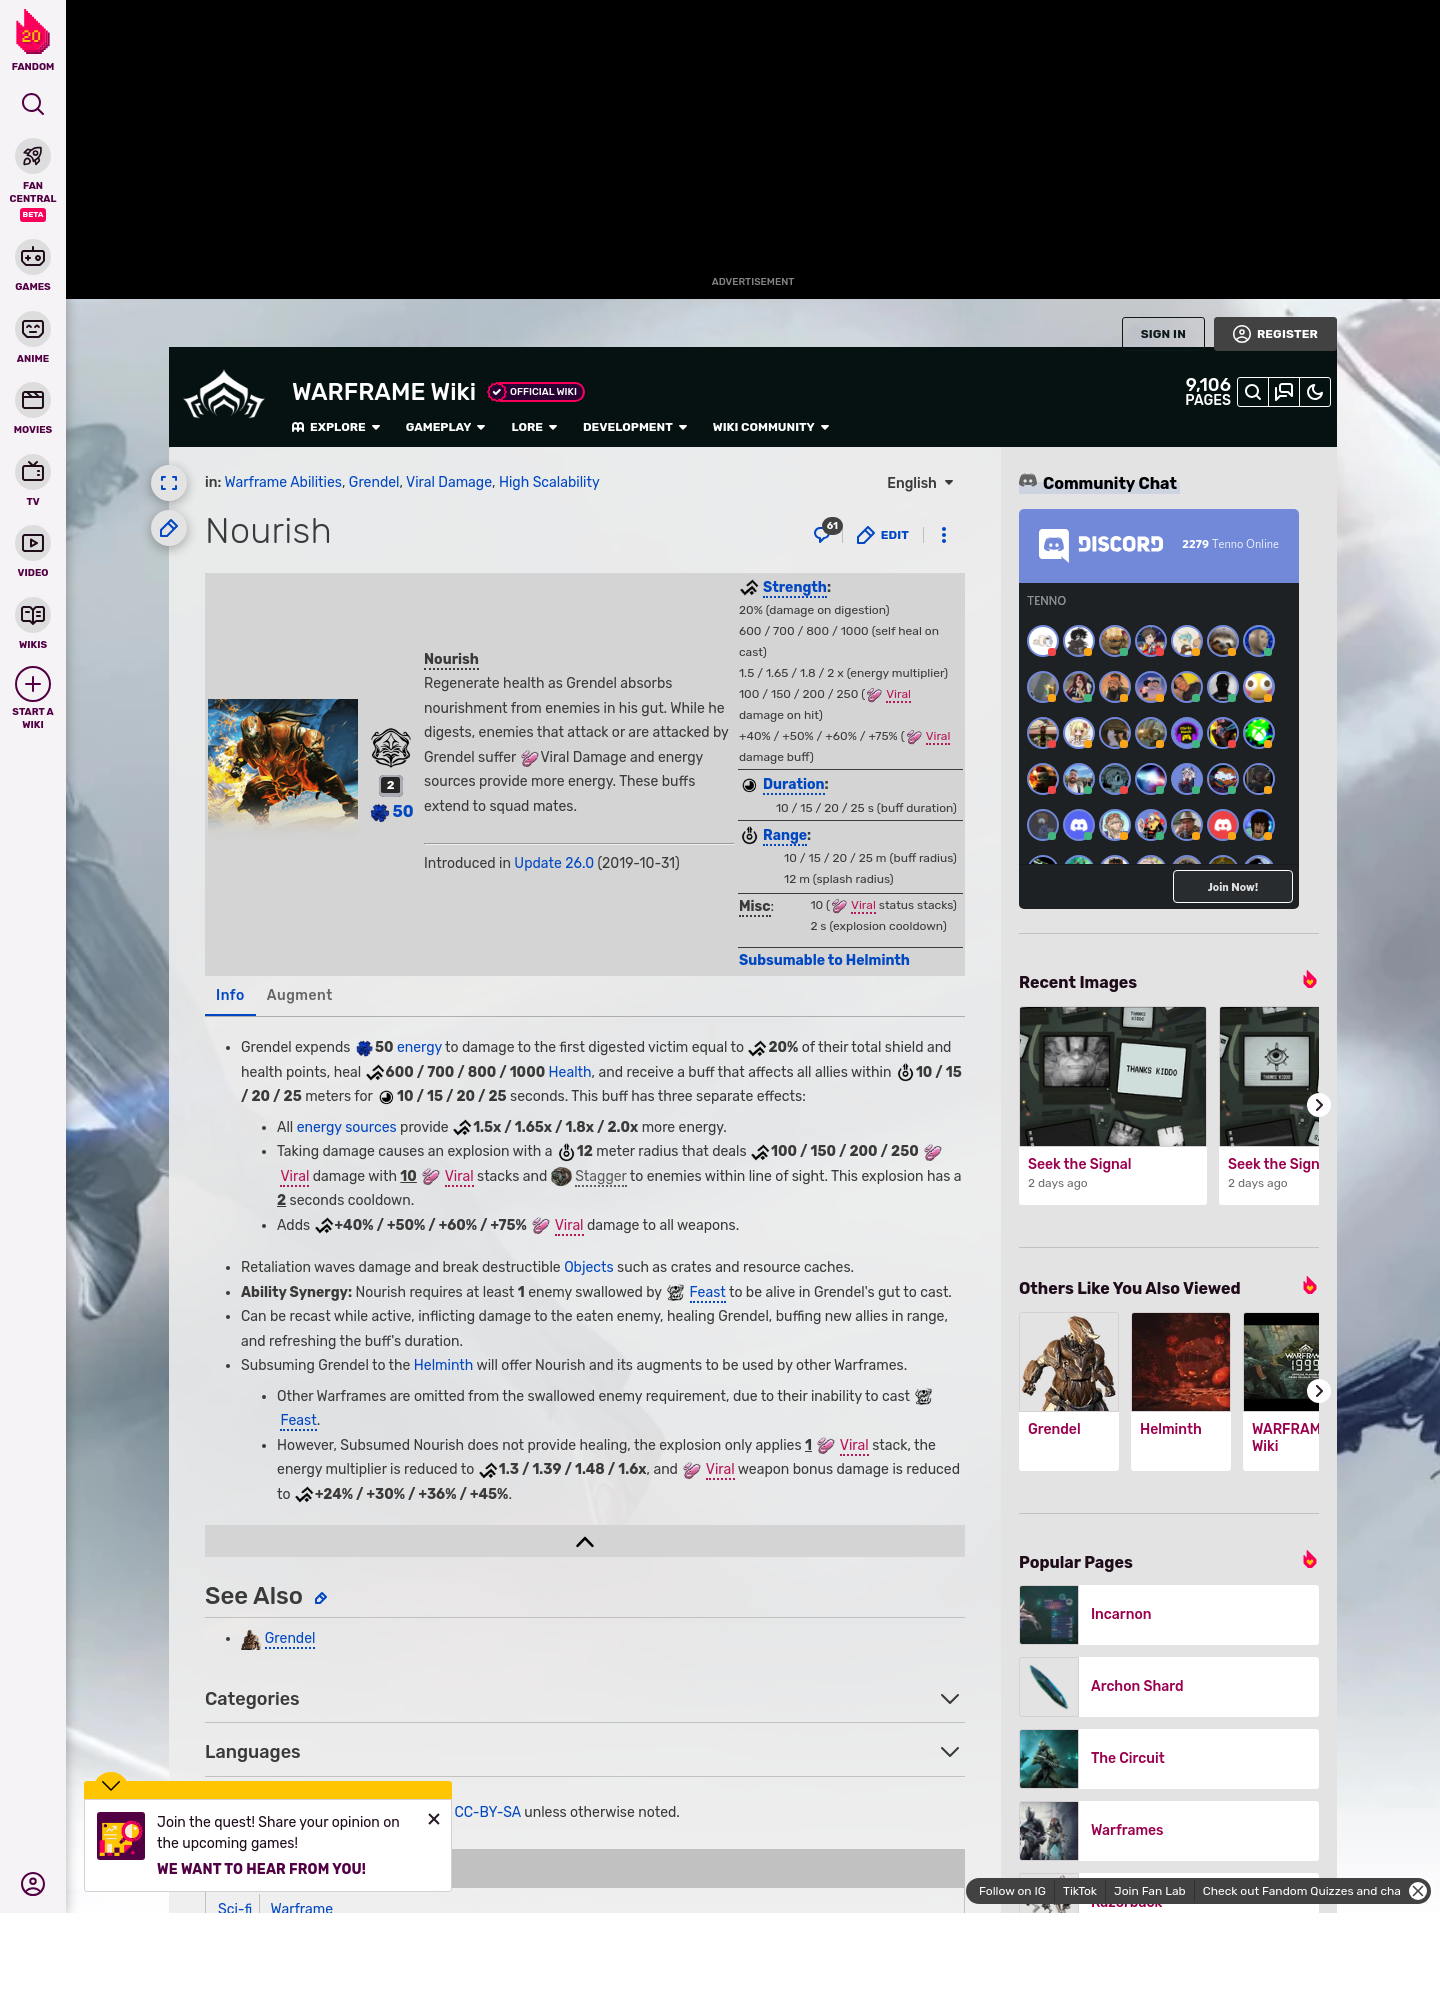Toggle dark theme moon icon

[1315, 392]
